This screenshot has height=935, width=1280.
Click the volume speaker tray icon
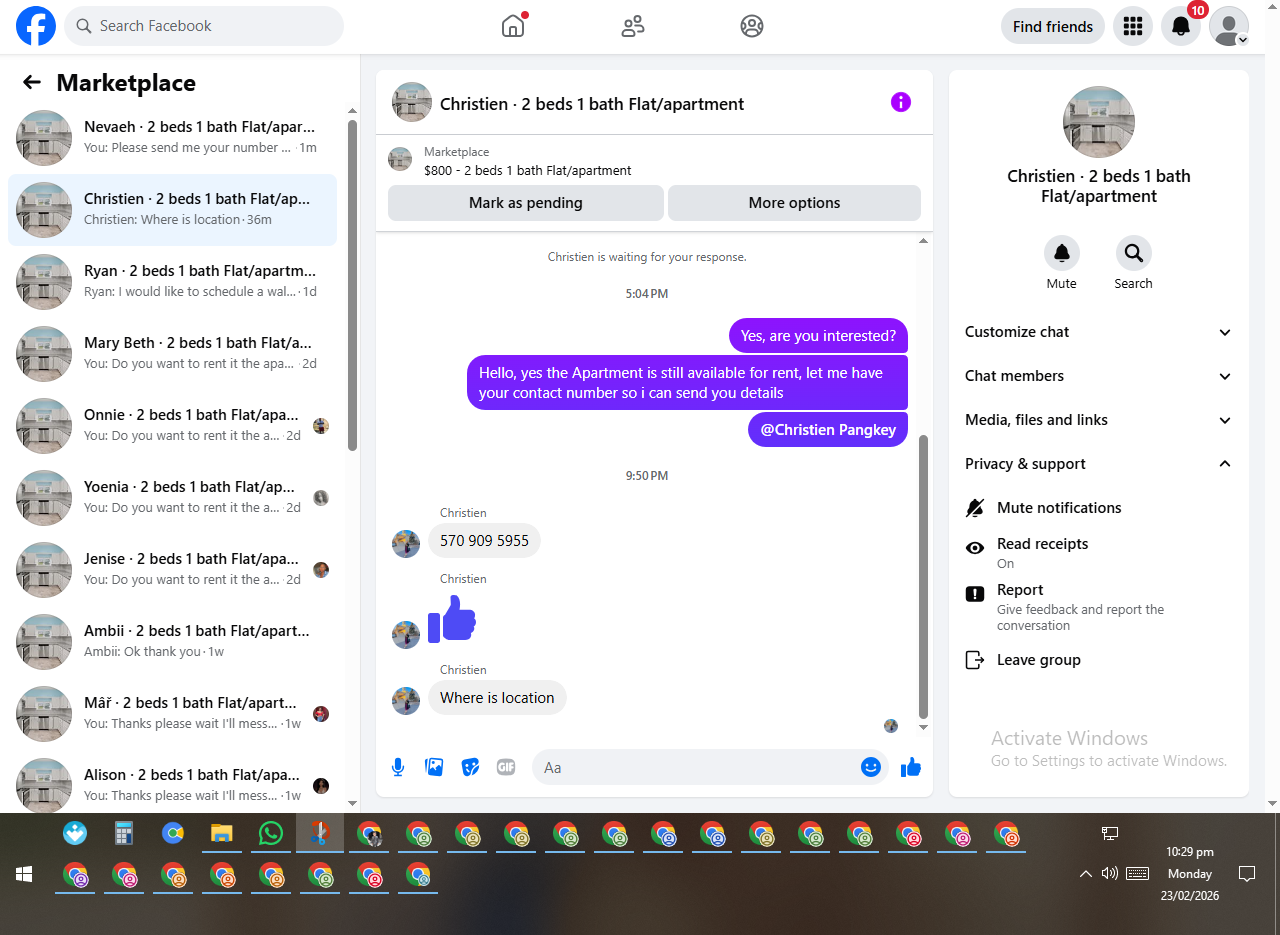(x=1110, y=873)
